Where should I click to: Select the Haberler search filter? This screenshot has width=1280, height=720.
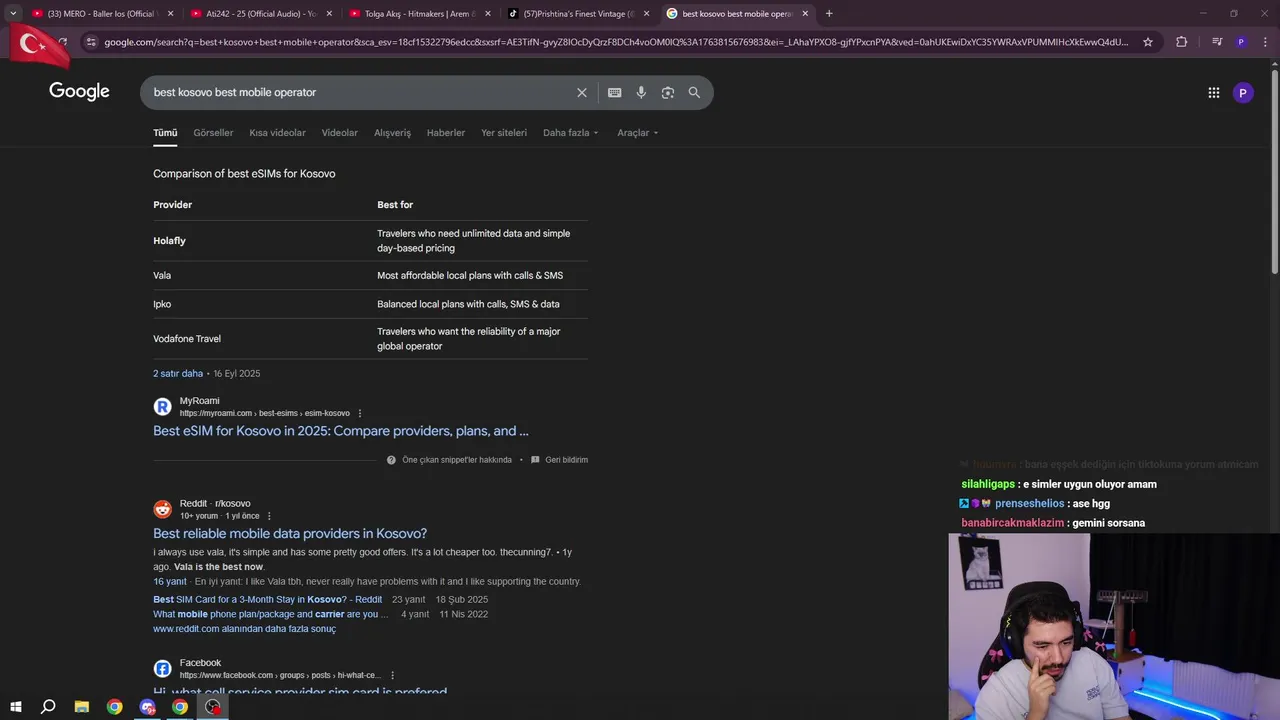pos(446,133)
